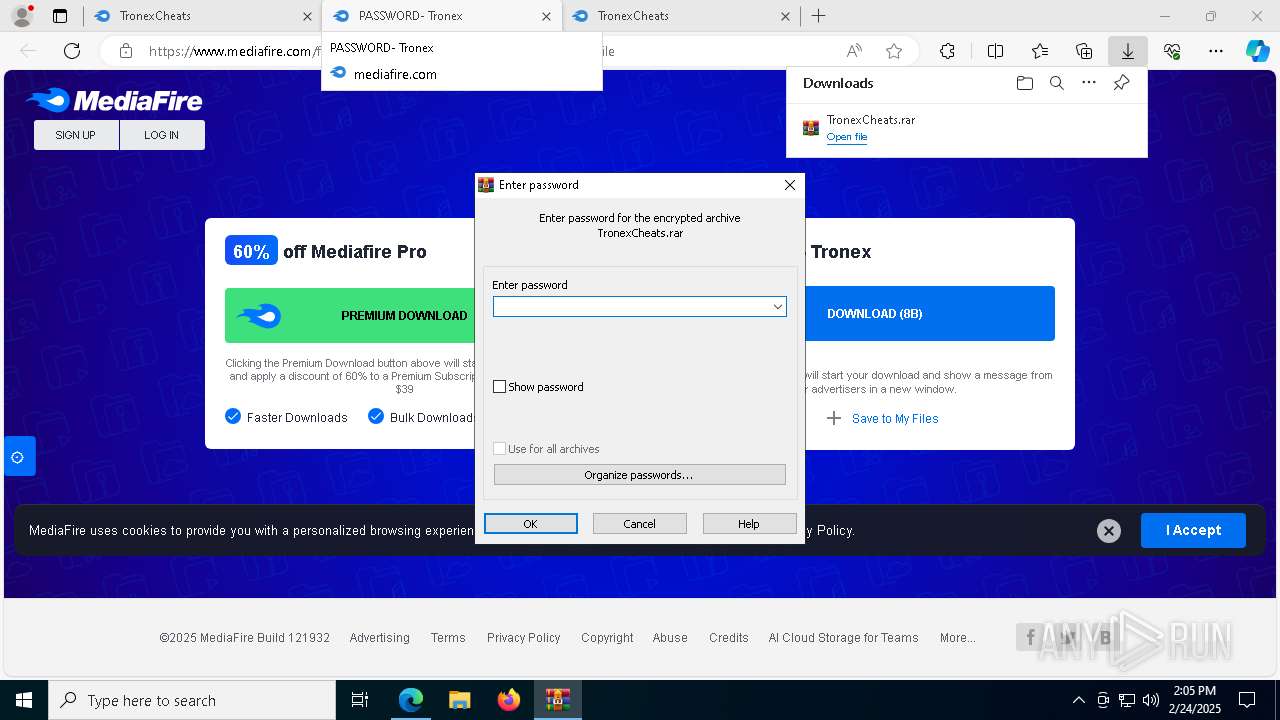
Task: Open the Copyright footer link
Action: pos(607,638)
